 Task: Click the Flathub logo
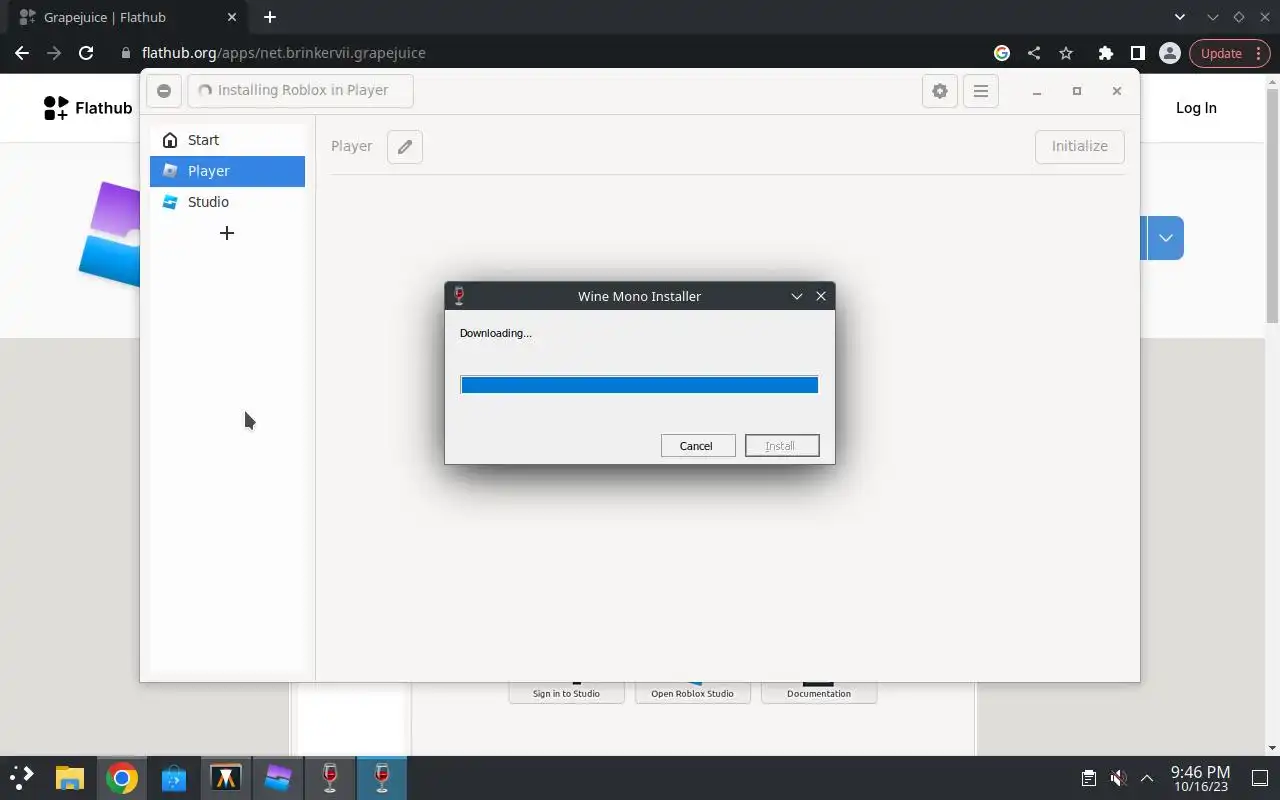pos(88,108)
